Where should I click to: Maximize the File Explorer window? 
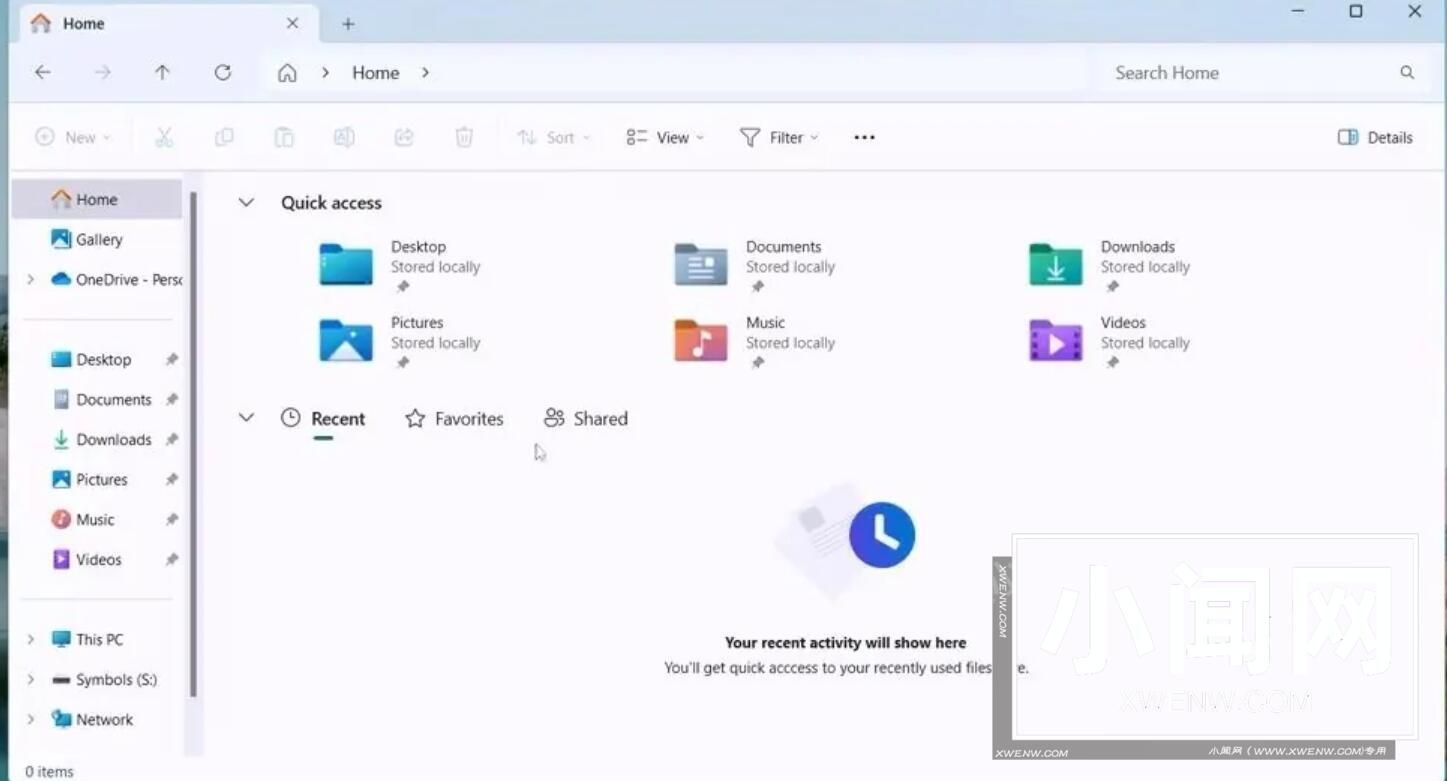[1356, 12]
